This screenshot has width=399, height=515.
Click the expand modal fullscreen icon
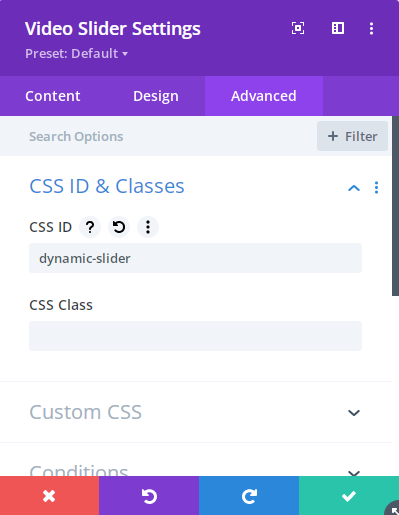point(298,28)
